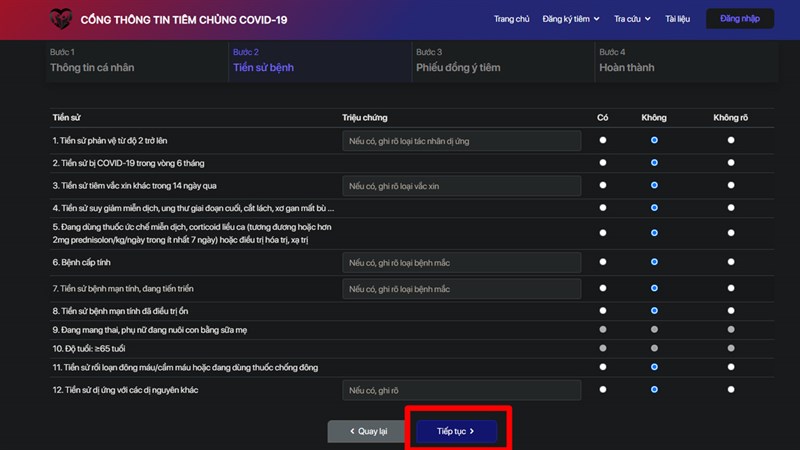Select Không for 3. tiêm vắc xin khác
Viewport: 800px width, 450px height.
pos(654,185)
